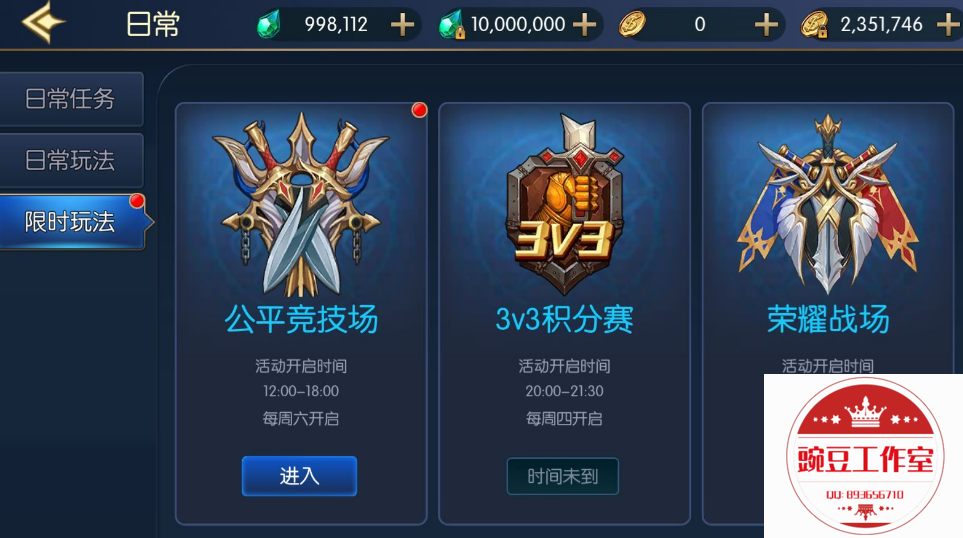The image size is (963, 538).
Task: Click the locked gold coin icon
Action: click(814, 25)
